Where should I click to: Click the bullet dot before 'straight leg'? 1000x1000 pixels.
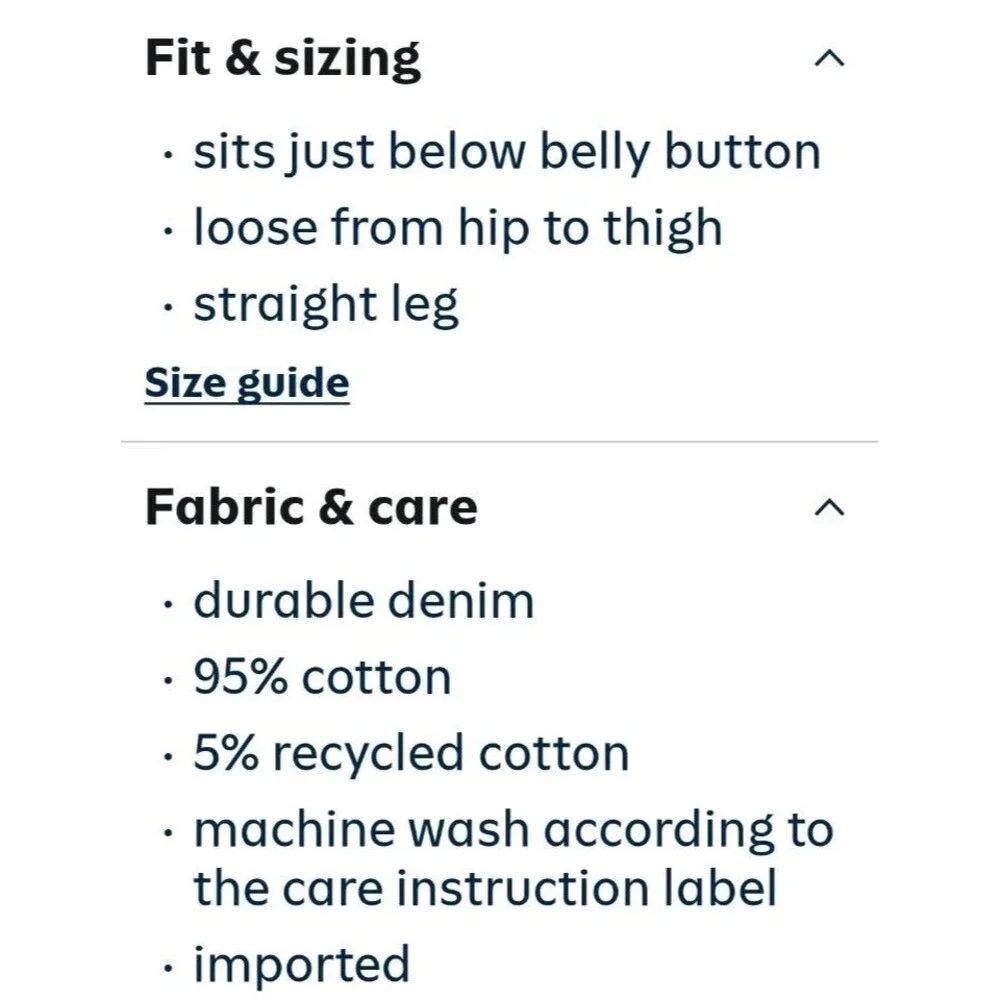[x=168, y=308]
